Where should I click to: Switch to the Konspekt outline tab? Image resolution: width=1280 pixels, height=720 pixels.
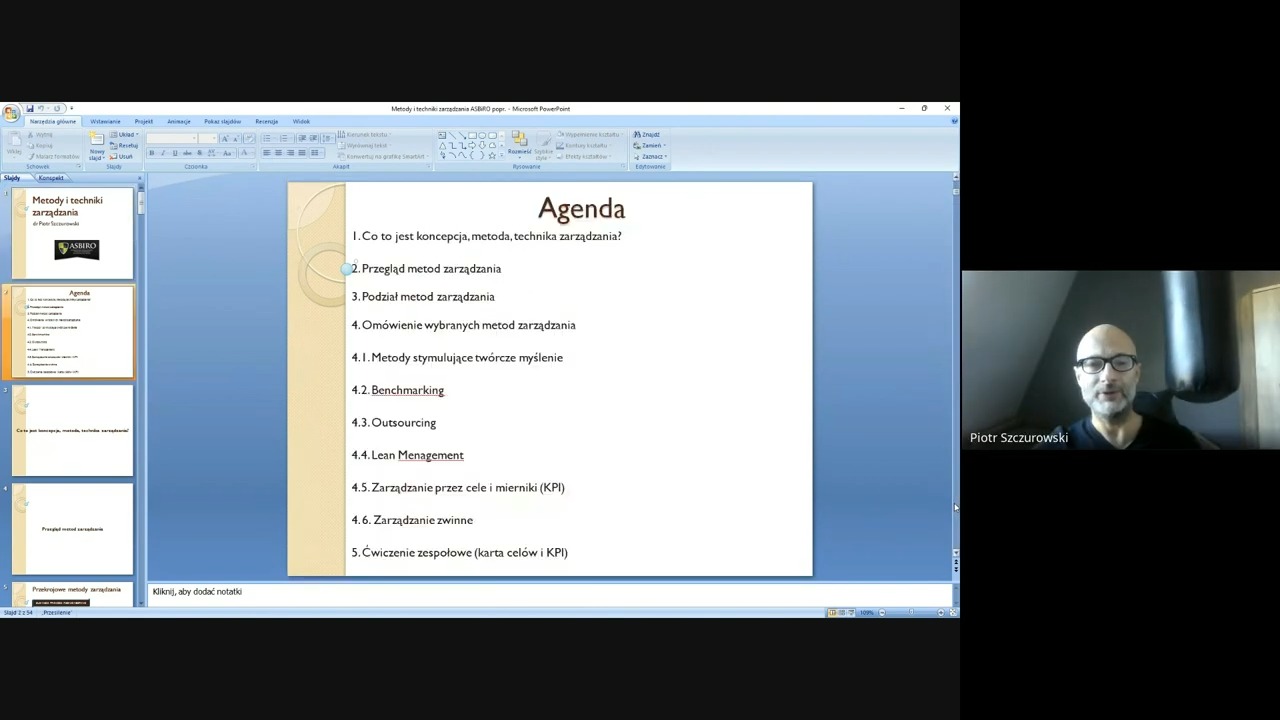pyautogui.click(x=51, y=178)
